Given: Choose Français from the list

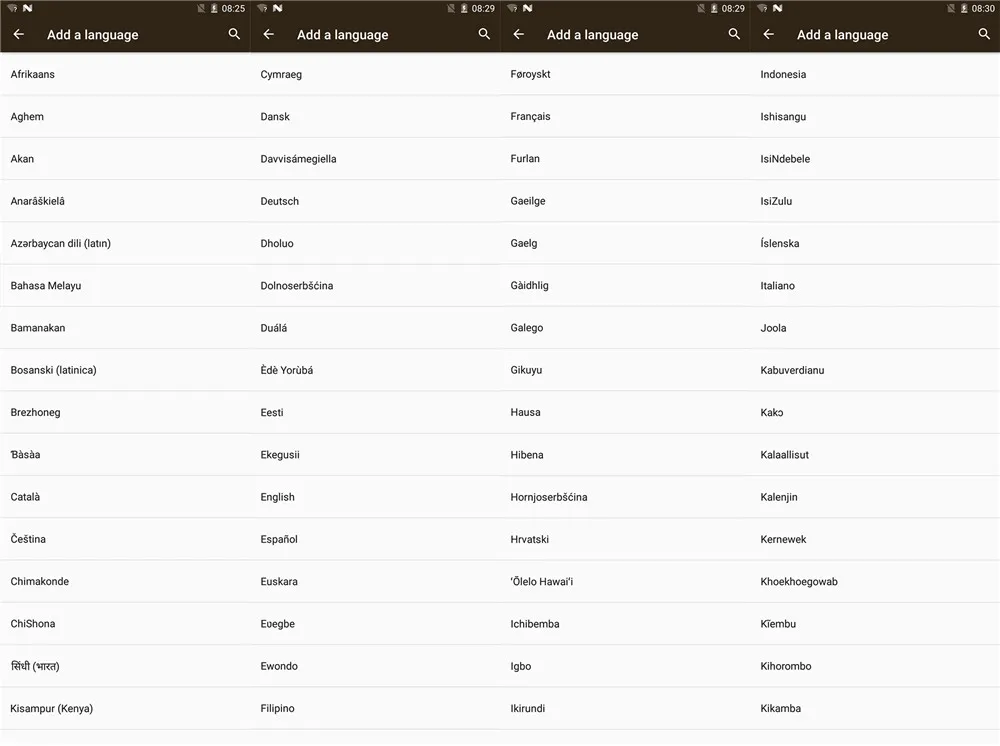Looking at the screenshot, I should [x=625, y=116].
